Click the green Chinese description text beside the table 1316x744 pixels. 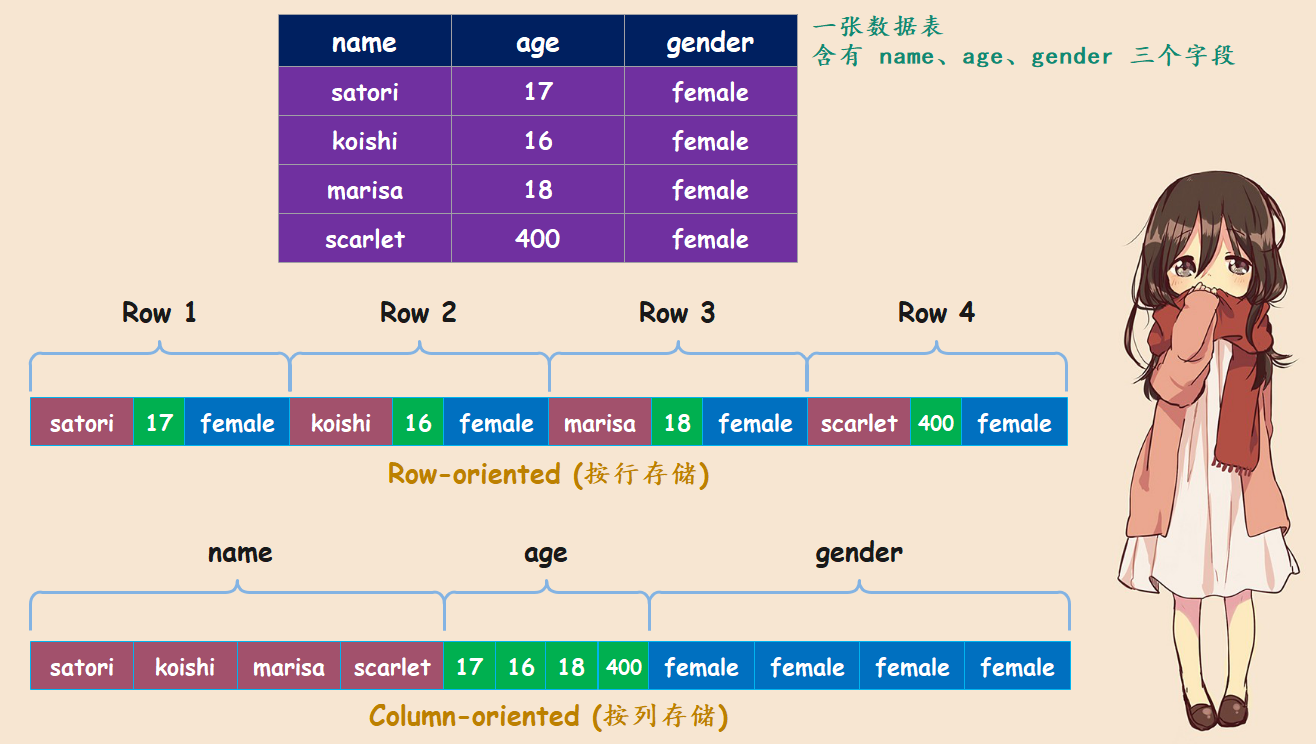(x=1023, y=42)
